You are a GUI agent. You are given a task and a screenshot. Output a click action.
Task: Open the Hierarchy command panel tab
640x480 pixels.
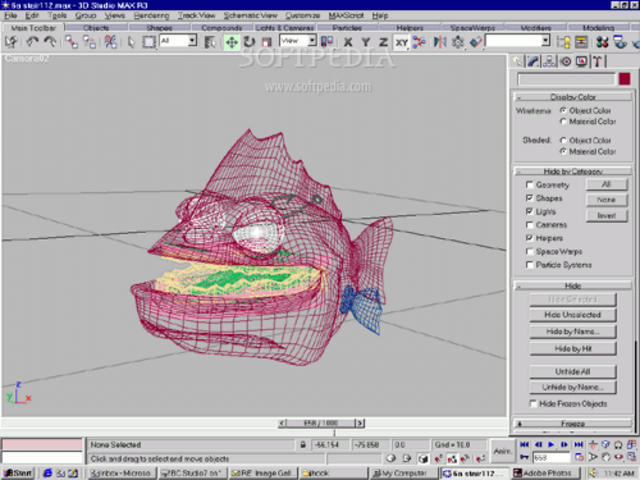coord(549,62)
